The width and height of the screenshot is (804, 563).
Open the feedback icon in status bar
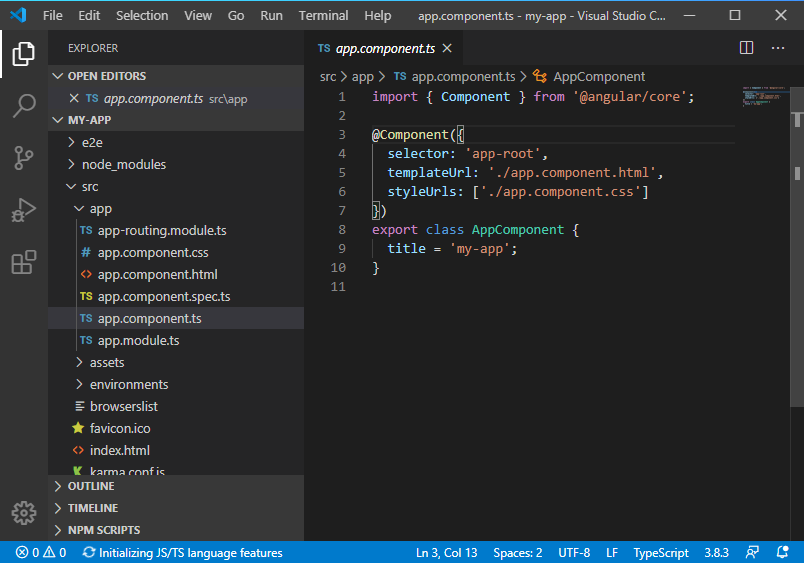pos(752,552)
